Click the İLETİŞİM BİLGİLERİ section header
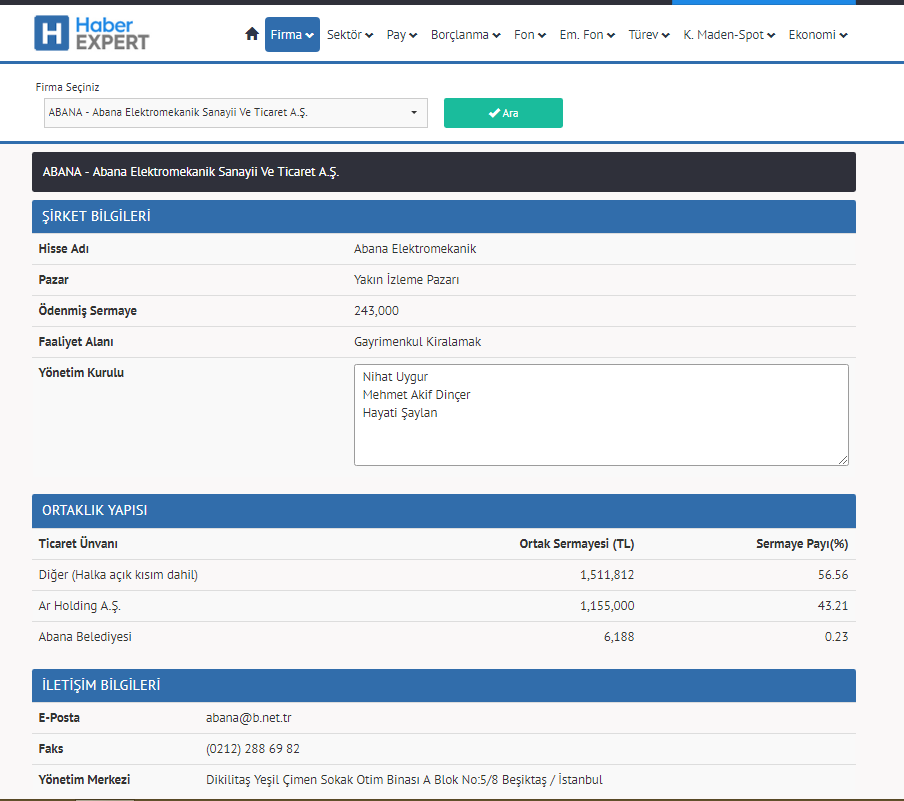 [x=444, y=685]
